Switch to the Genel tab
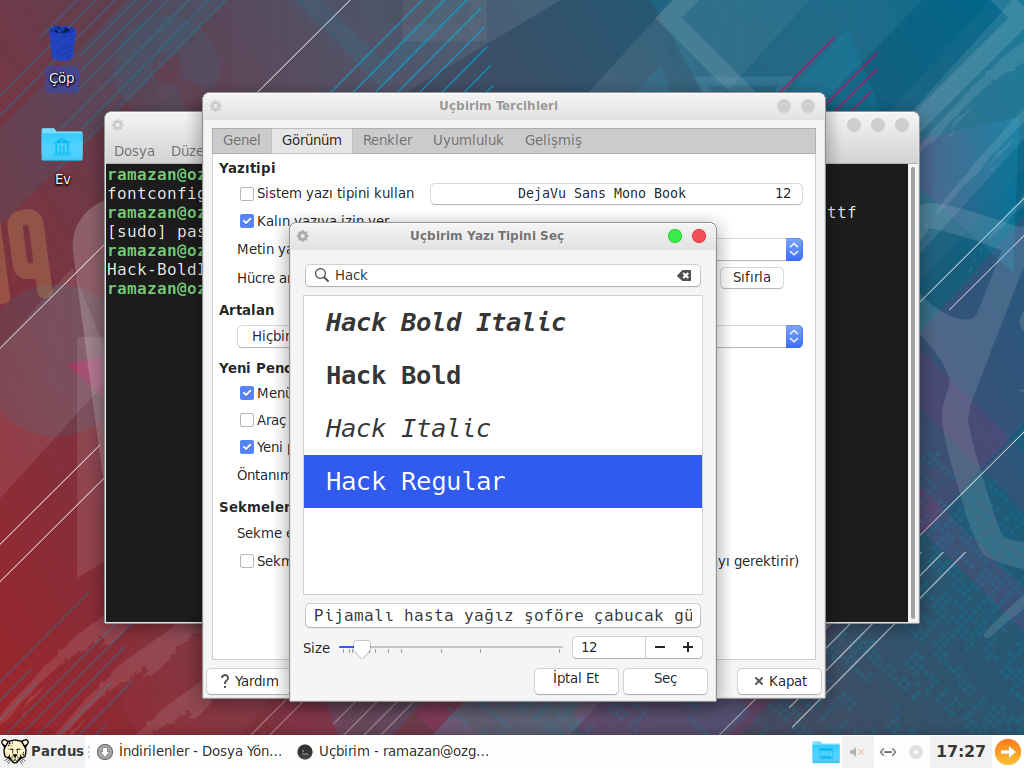 point(242,140)
